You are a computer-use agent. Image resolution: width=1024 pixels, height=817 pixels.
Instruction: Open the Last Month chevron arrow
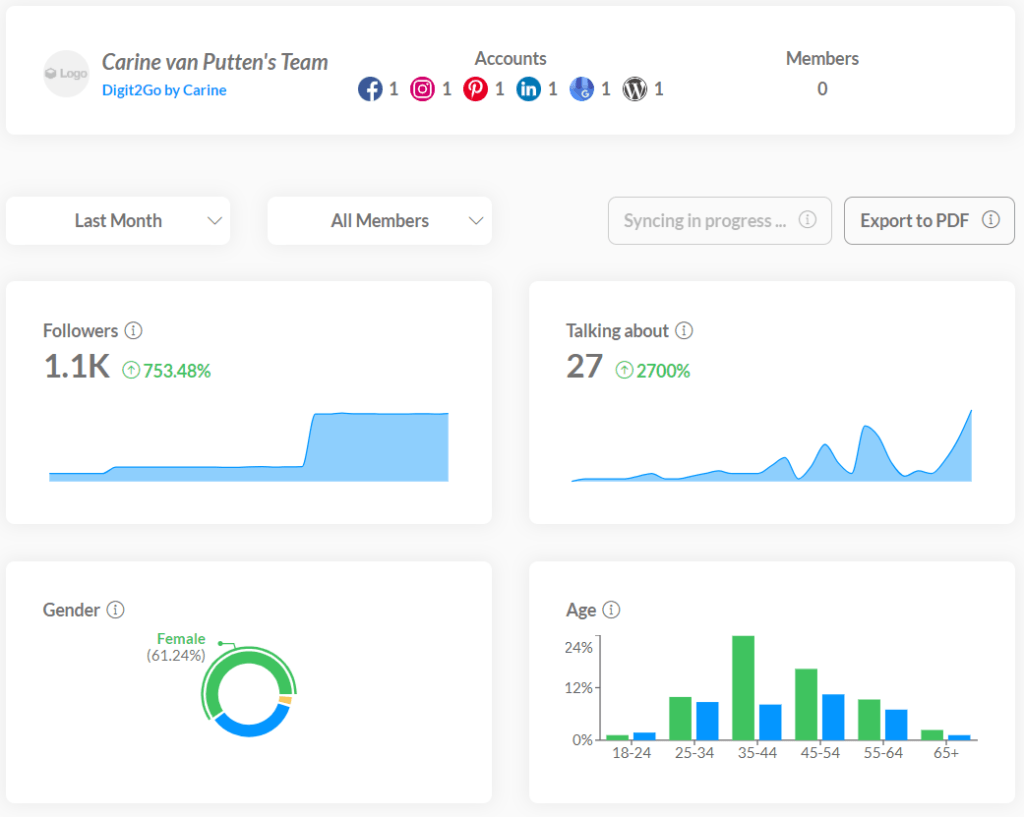213,221
